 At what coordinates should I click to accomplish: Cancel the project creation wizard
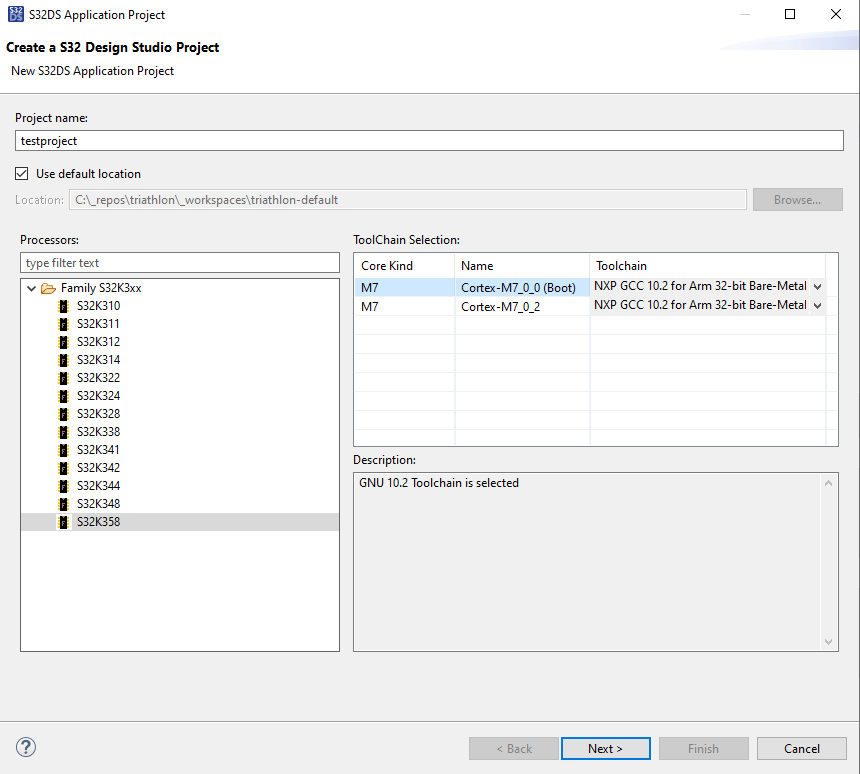click(x=802, y=748)
